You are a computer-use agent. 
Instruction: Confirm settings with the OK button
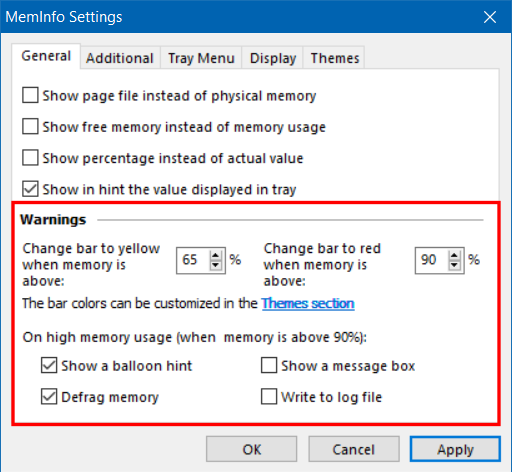click(252, 449)
